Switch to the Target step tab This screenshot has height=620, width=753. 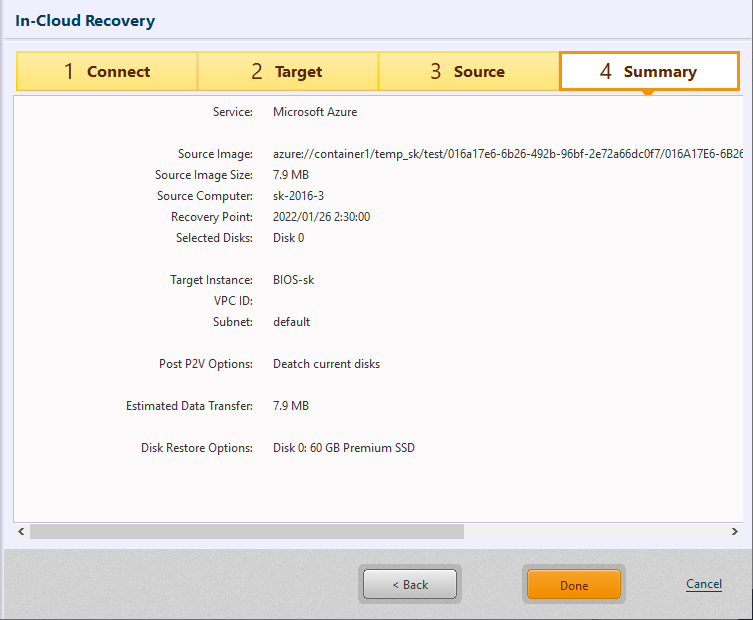[x=287, y=72]
